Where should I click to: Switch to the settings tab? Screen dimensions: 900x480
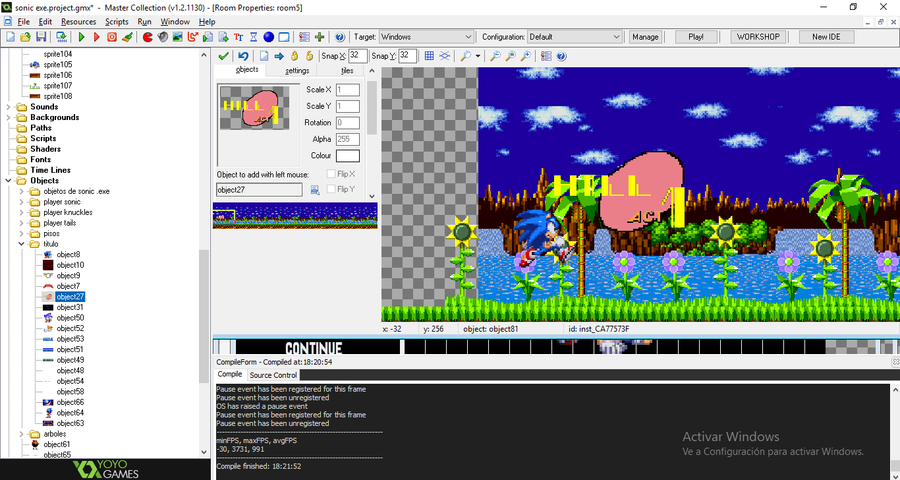(297, 71)
